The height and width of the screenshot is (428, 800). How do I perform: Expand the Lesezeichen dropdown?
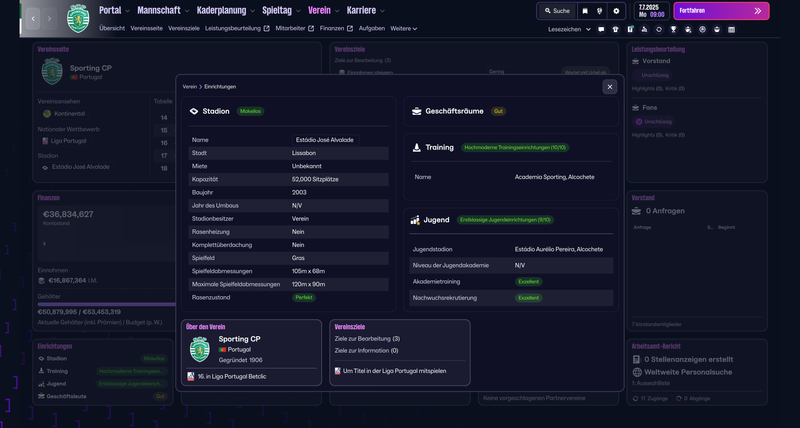[x=569, y=30]
